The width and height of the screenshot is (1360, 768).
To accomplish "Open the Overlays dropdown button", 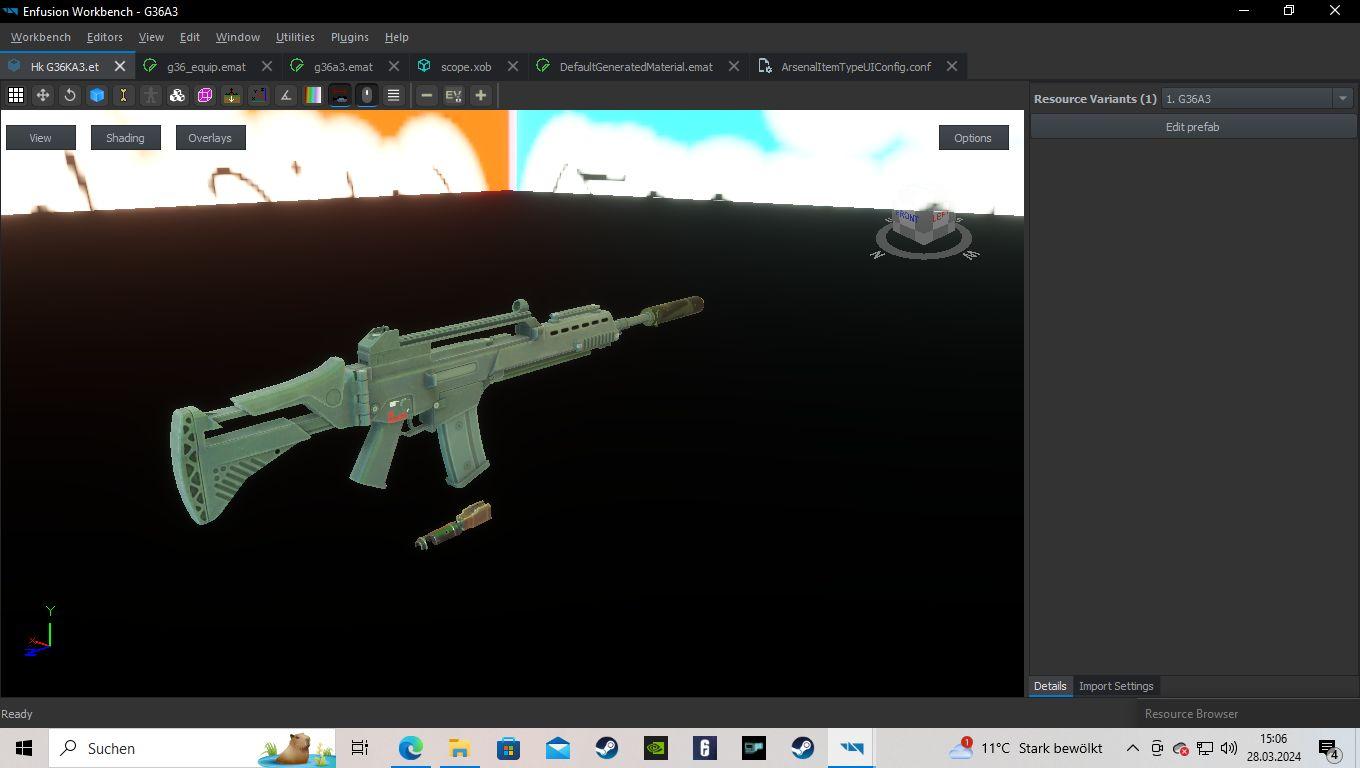I will click(210, 138).
